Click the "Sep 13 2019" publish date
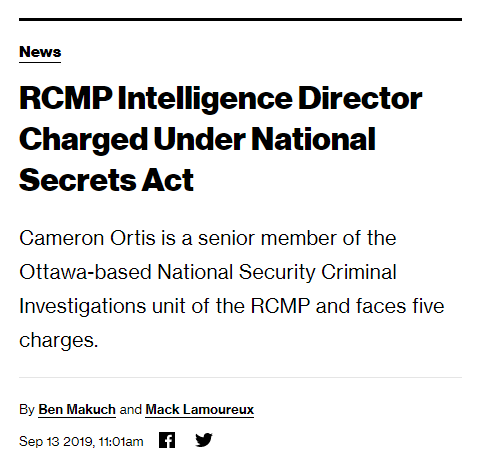The height and width of the screenshot is (457, 479). (x=57, y=442)
